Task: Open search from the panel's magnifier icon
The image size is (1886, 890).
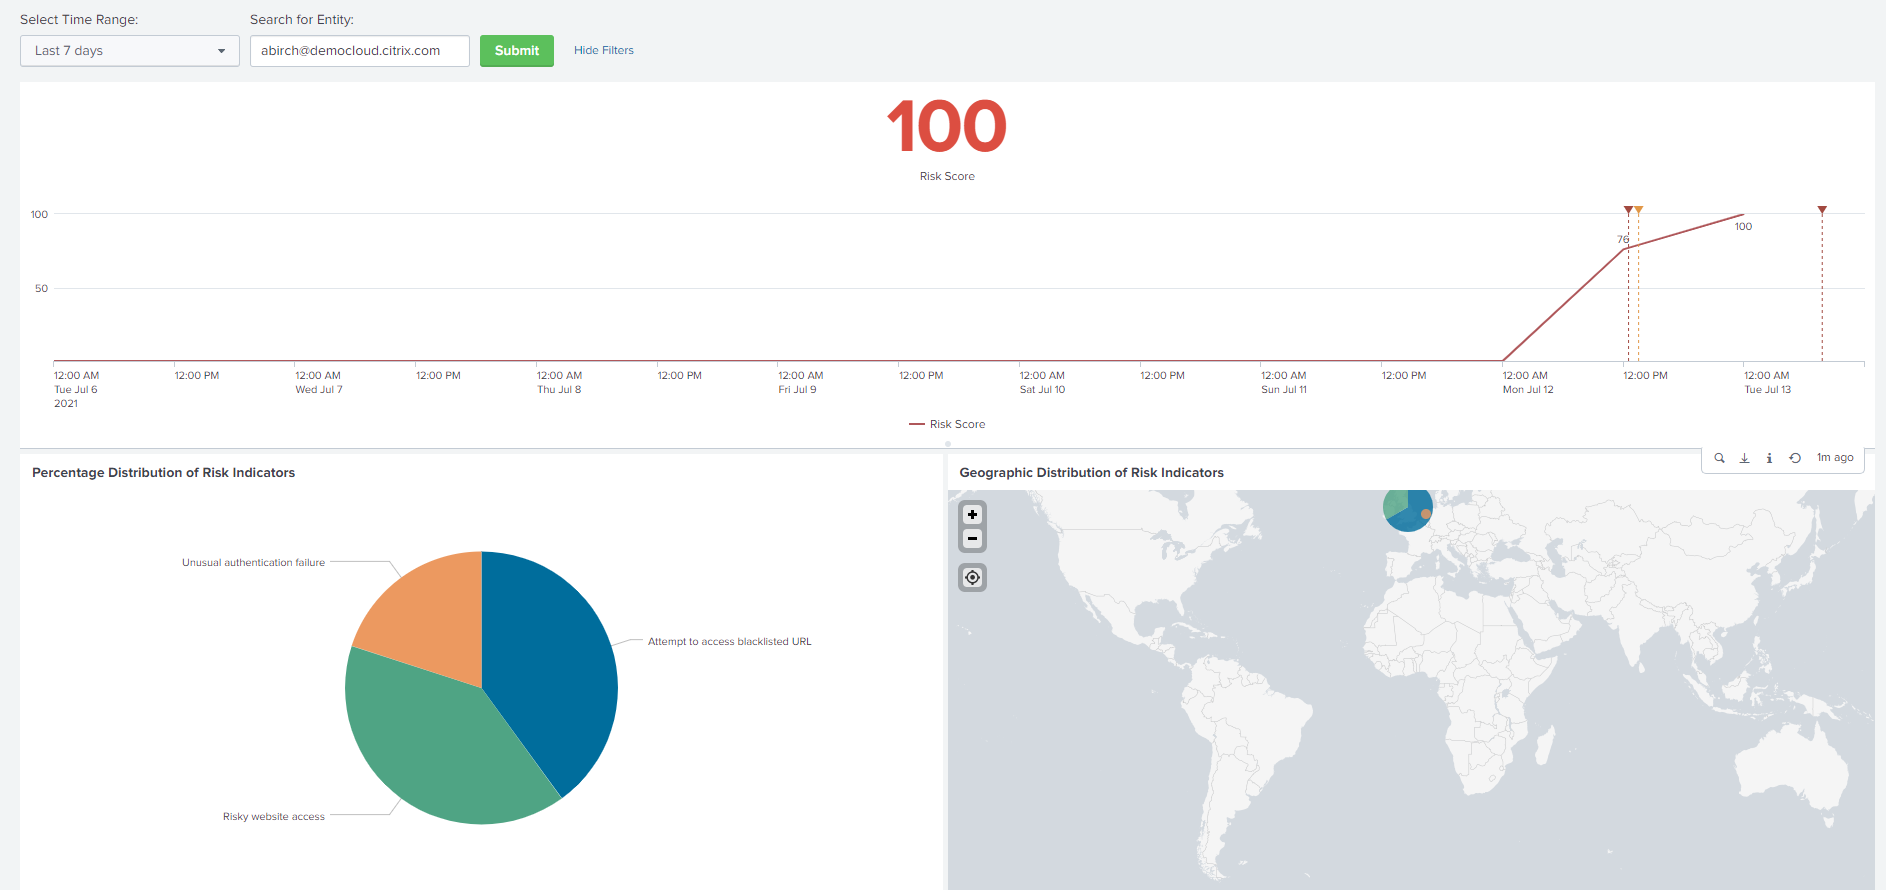Action: pyautogui.click(x=1719, y=458)
